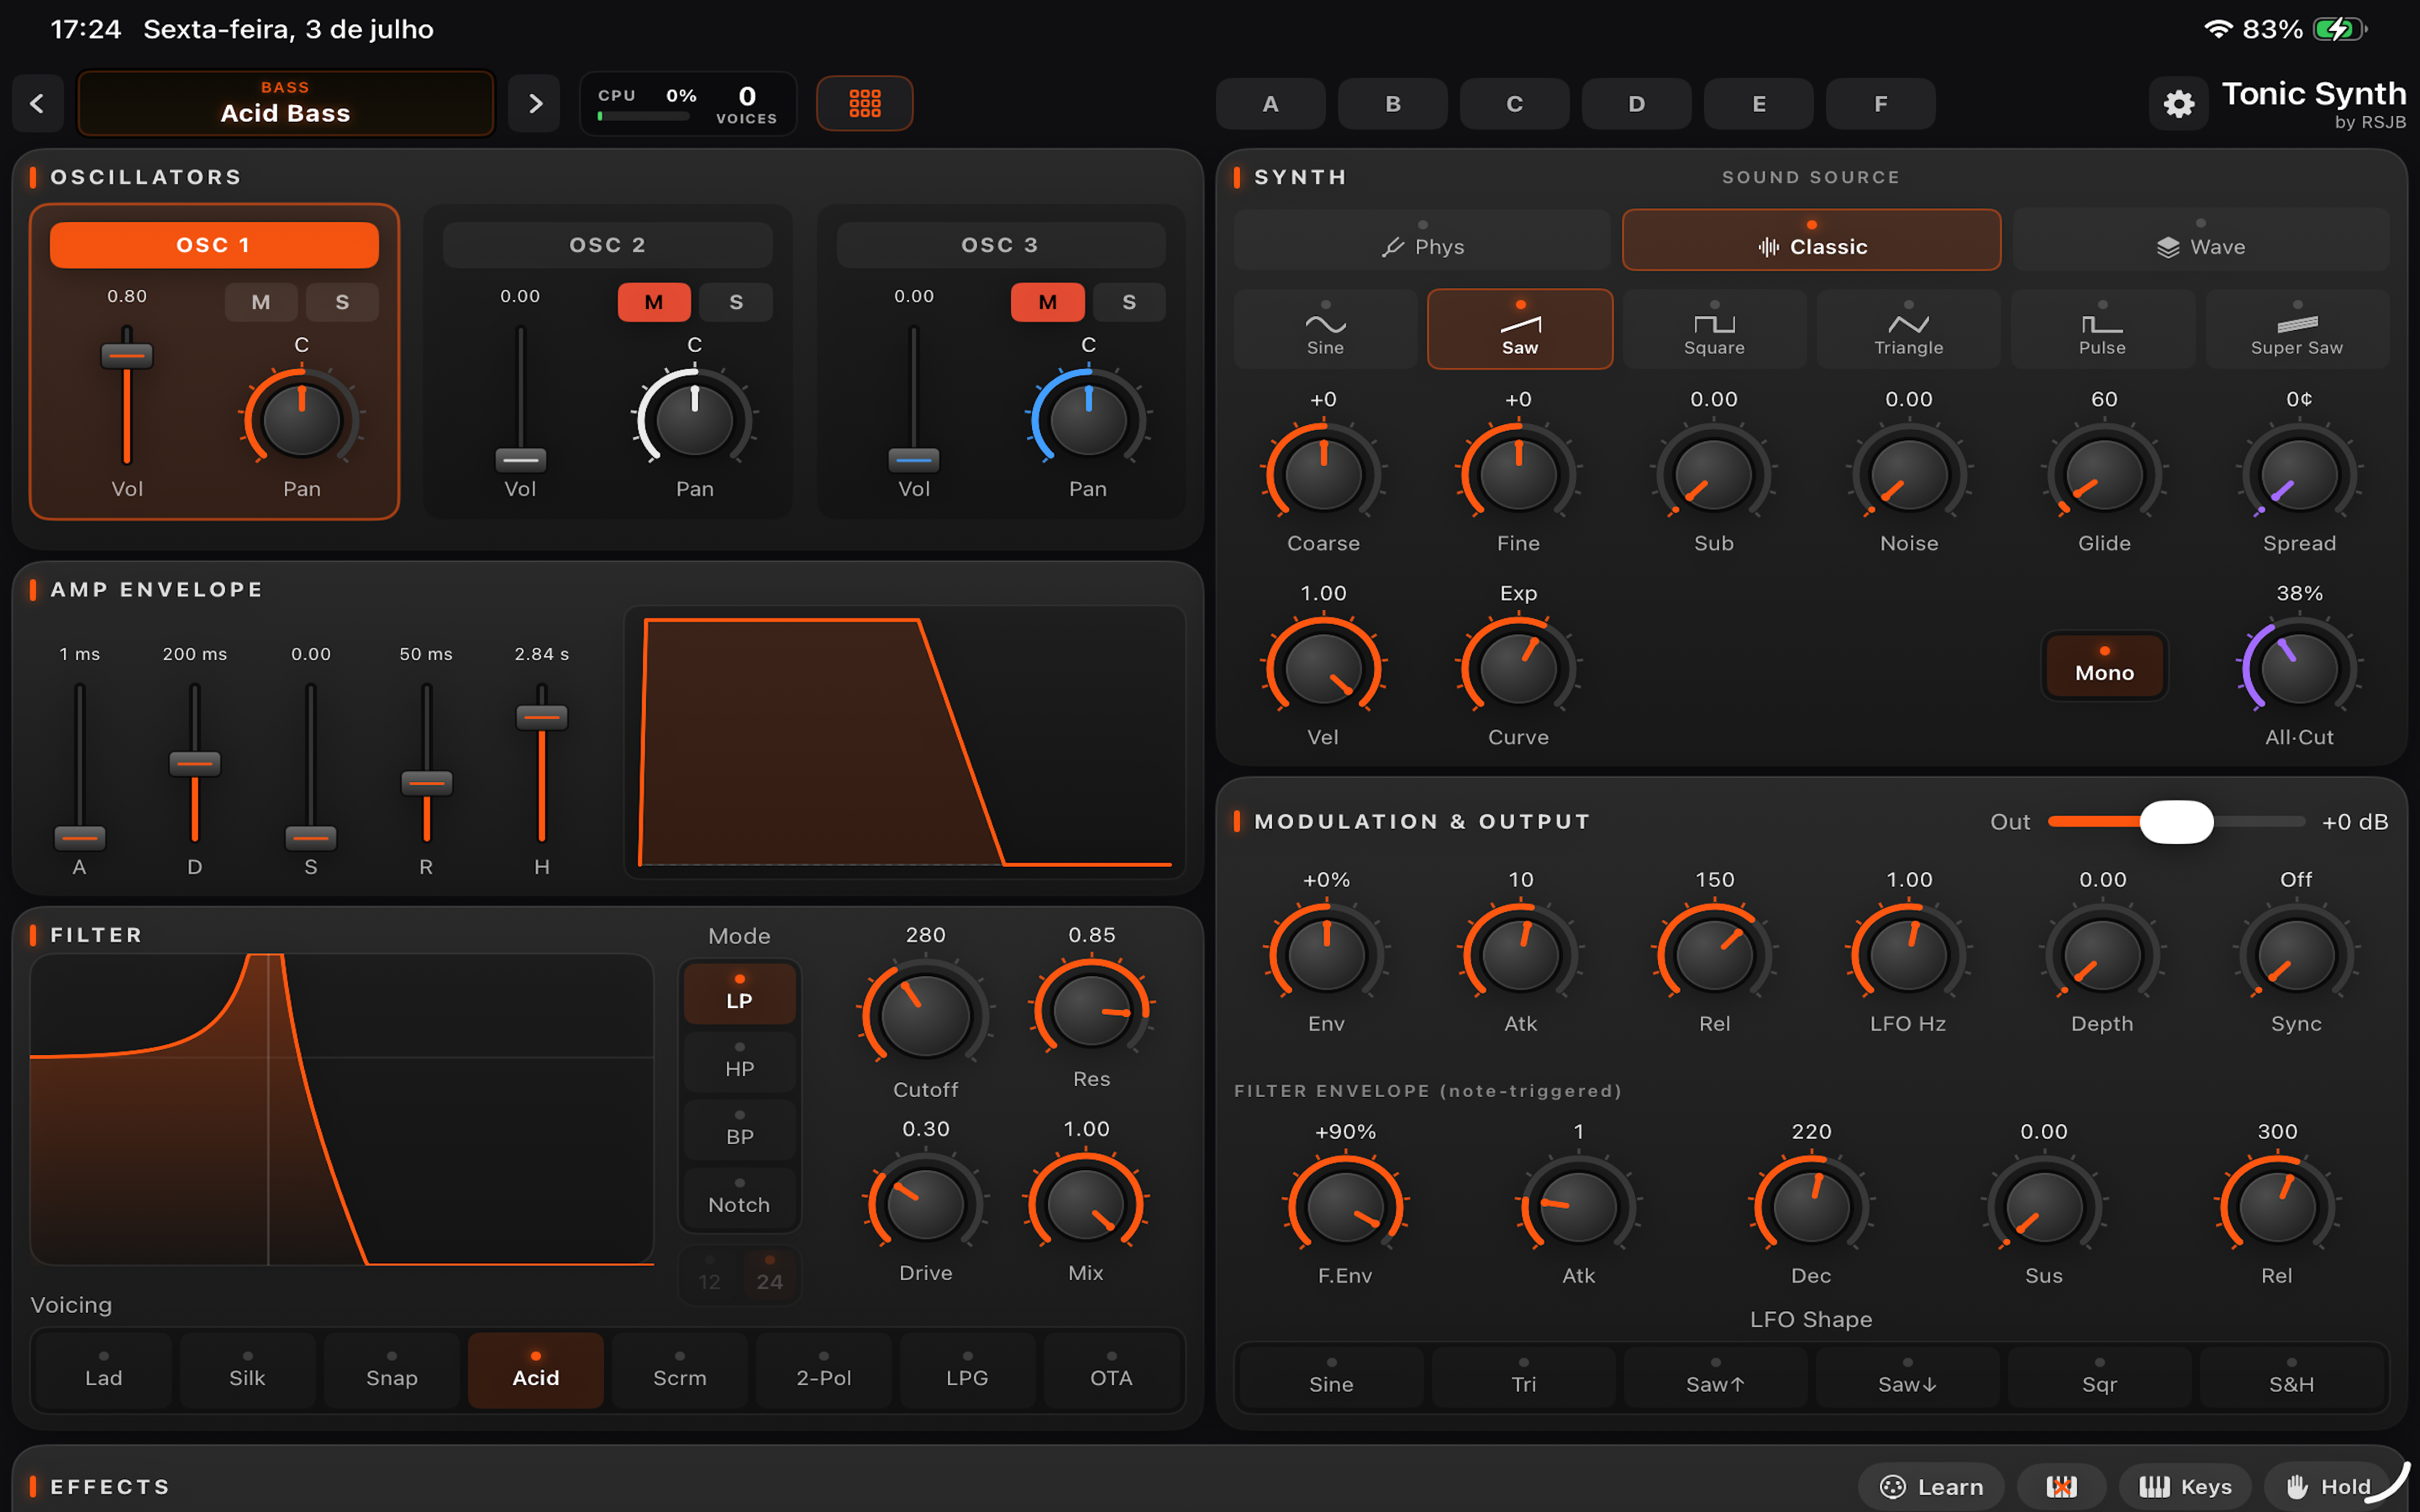2420x1512 pixels.
Task: Go to previous preset arrow
Action: point(37,103)
